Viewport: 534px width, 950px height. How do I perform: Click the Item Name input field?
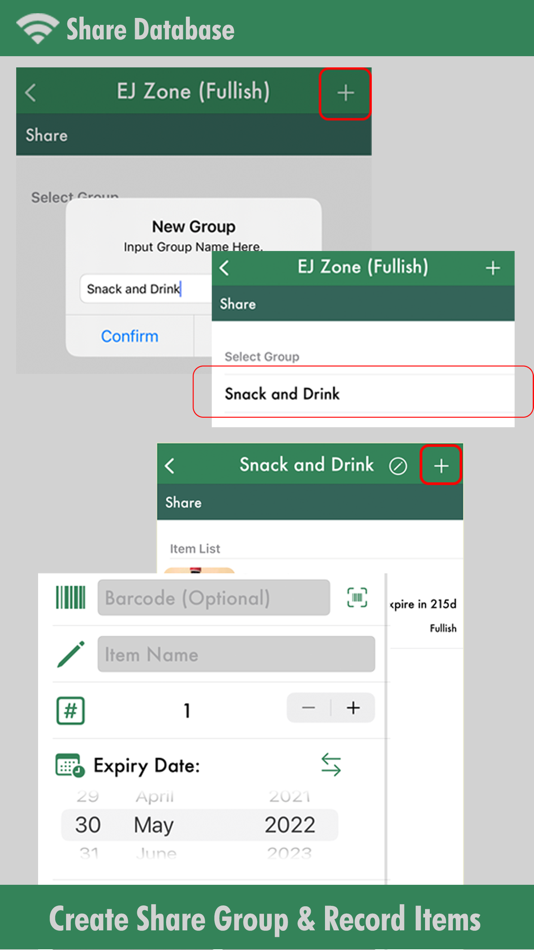[x=236, y=654]
